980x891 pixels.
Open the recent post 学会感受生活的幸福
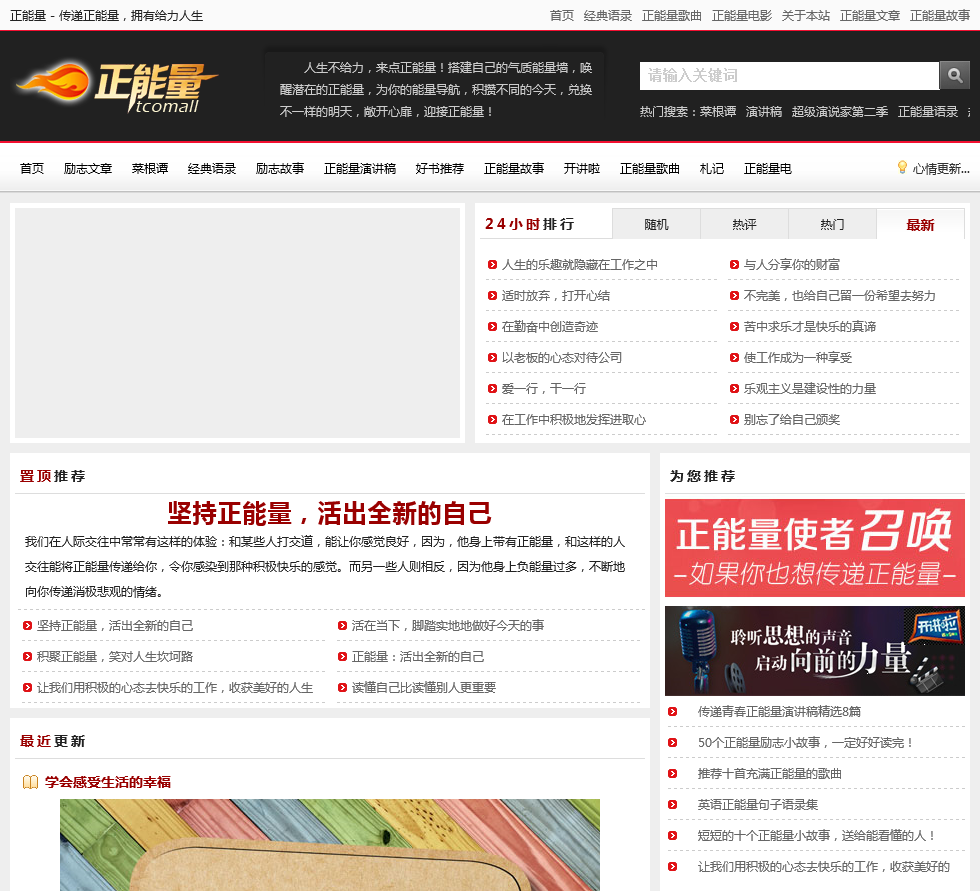[108, 782]
